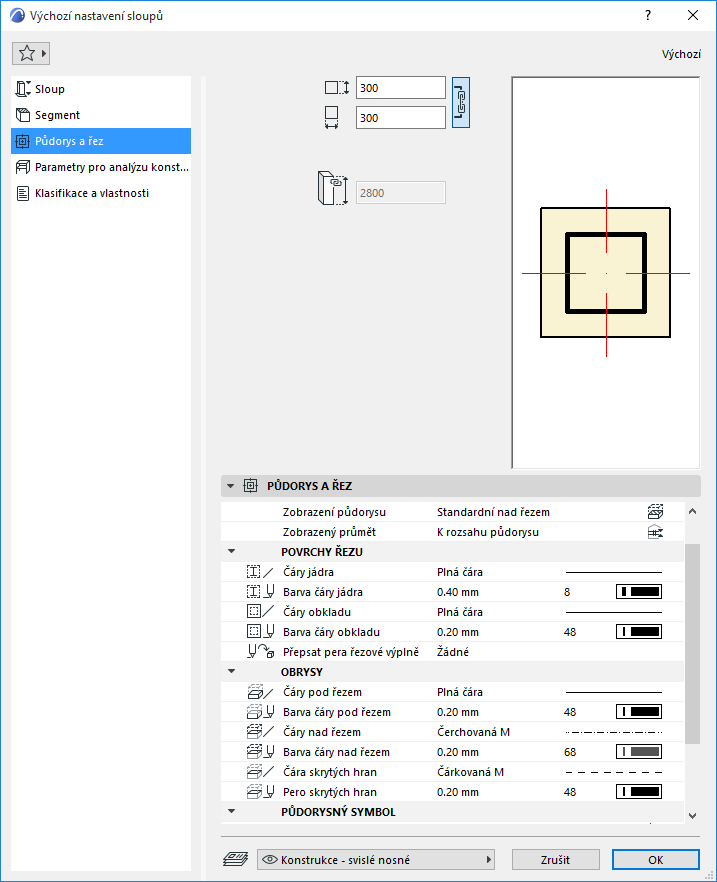Click the Zobrazený průmět icon at row end
Image resolution: width=717 pixels, height=882 pixels.
[x=655, y=532]
